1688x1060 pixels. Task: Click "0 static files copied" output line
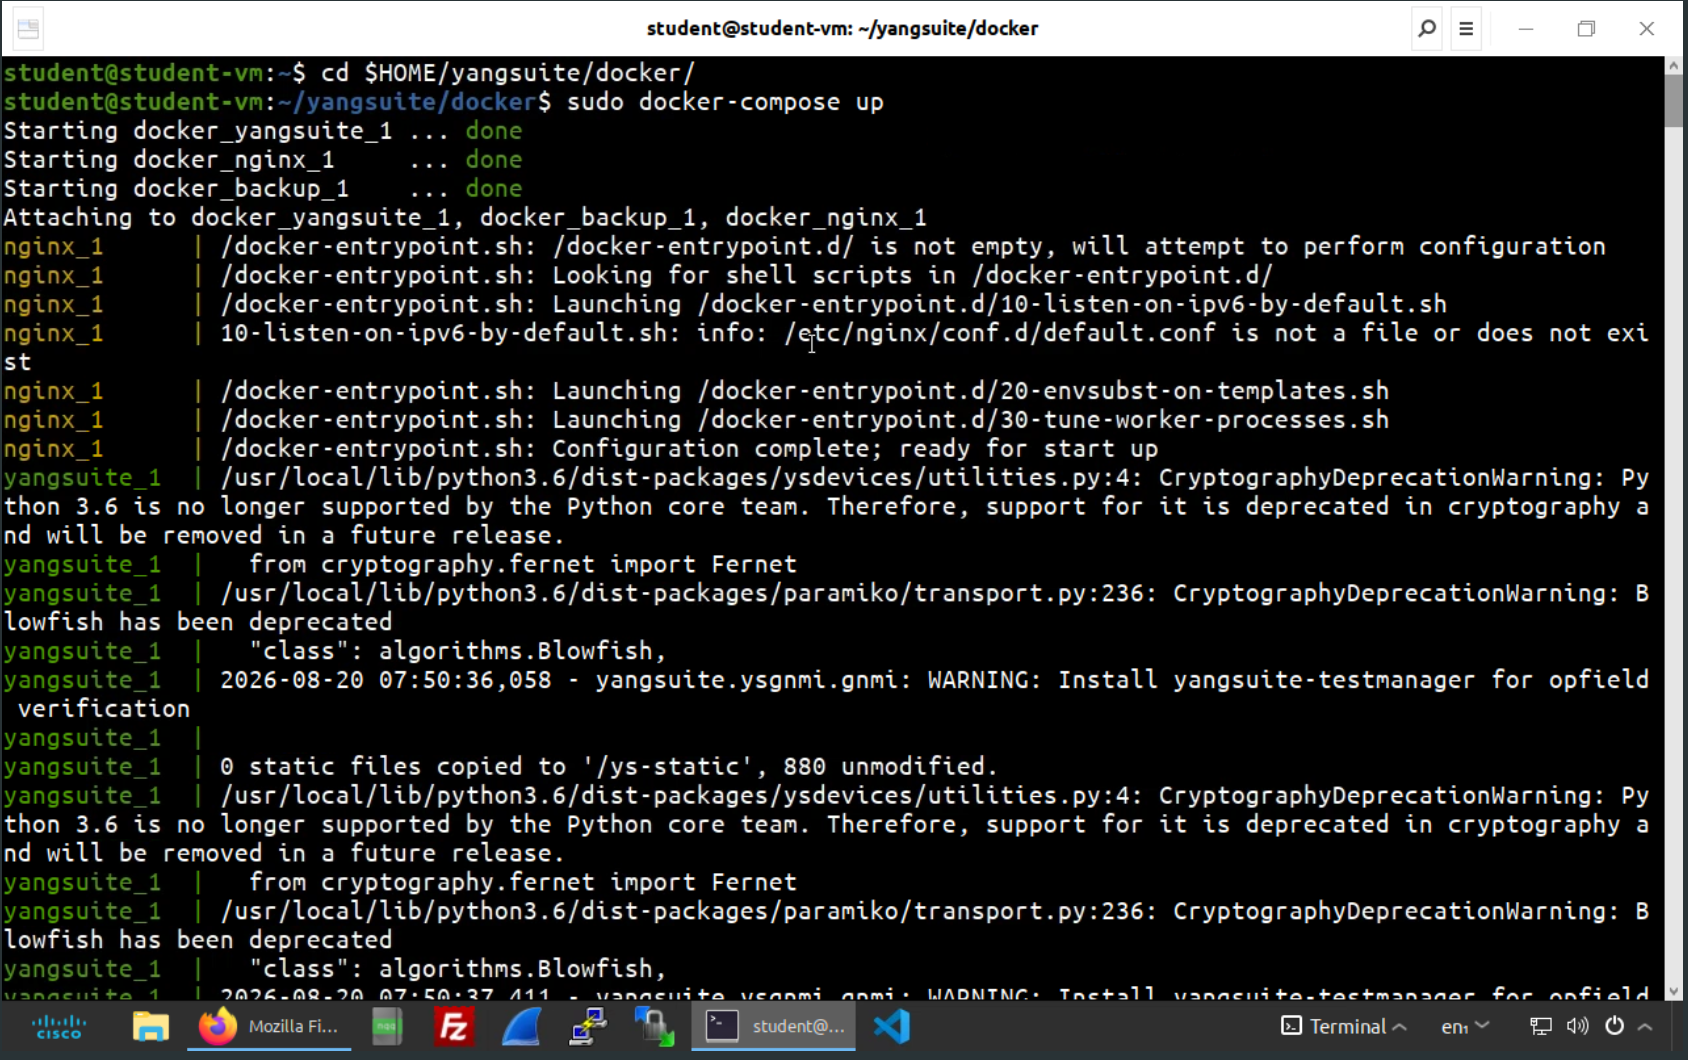(x=608, y=767)
